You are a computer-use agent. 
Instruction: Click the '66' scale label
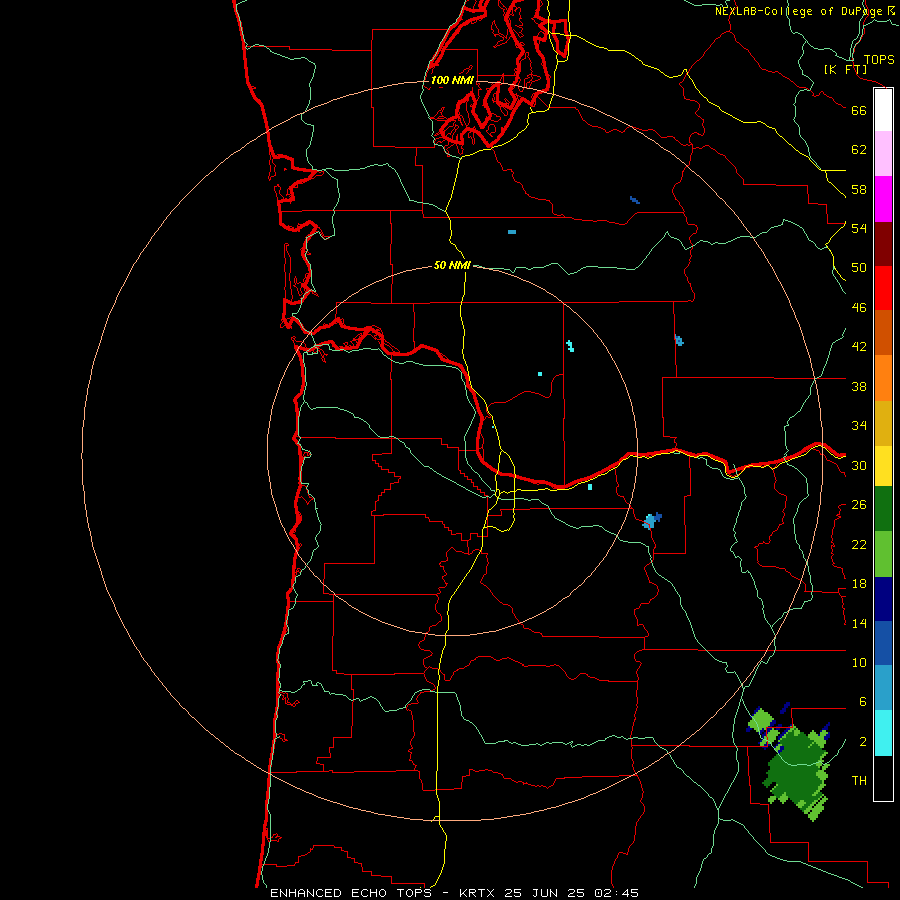859,110
